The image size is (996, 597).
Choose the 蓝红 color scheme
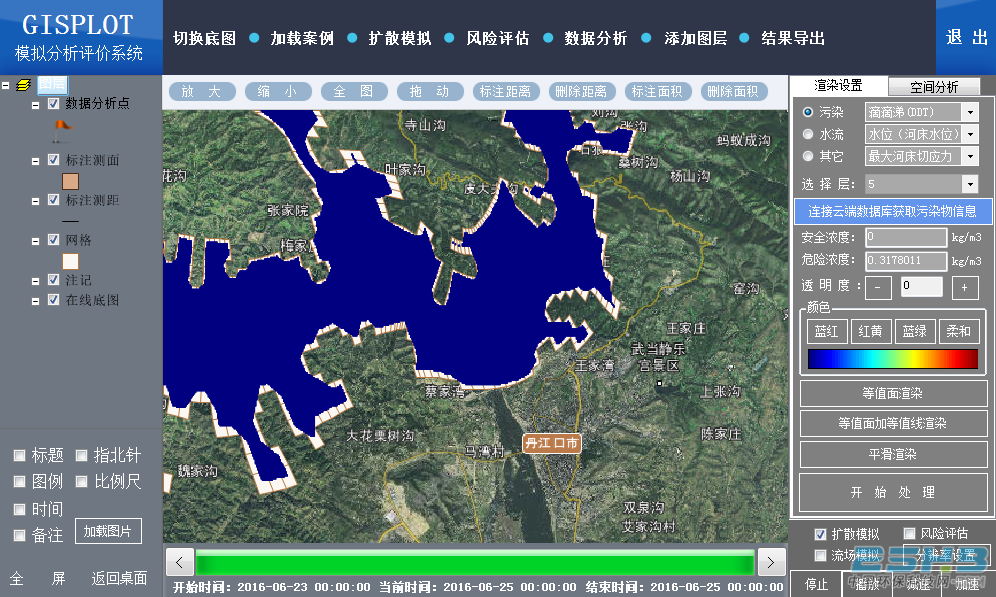click(826, 331)
